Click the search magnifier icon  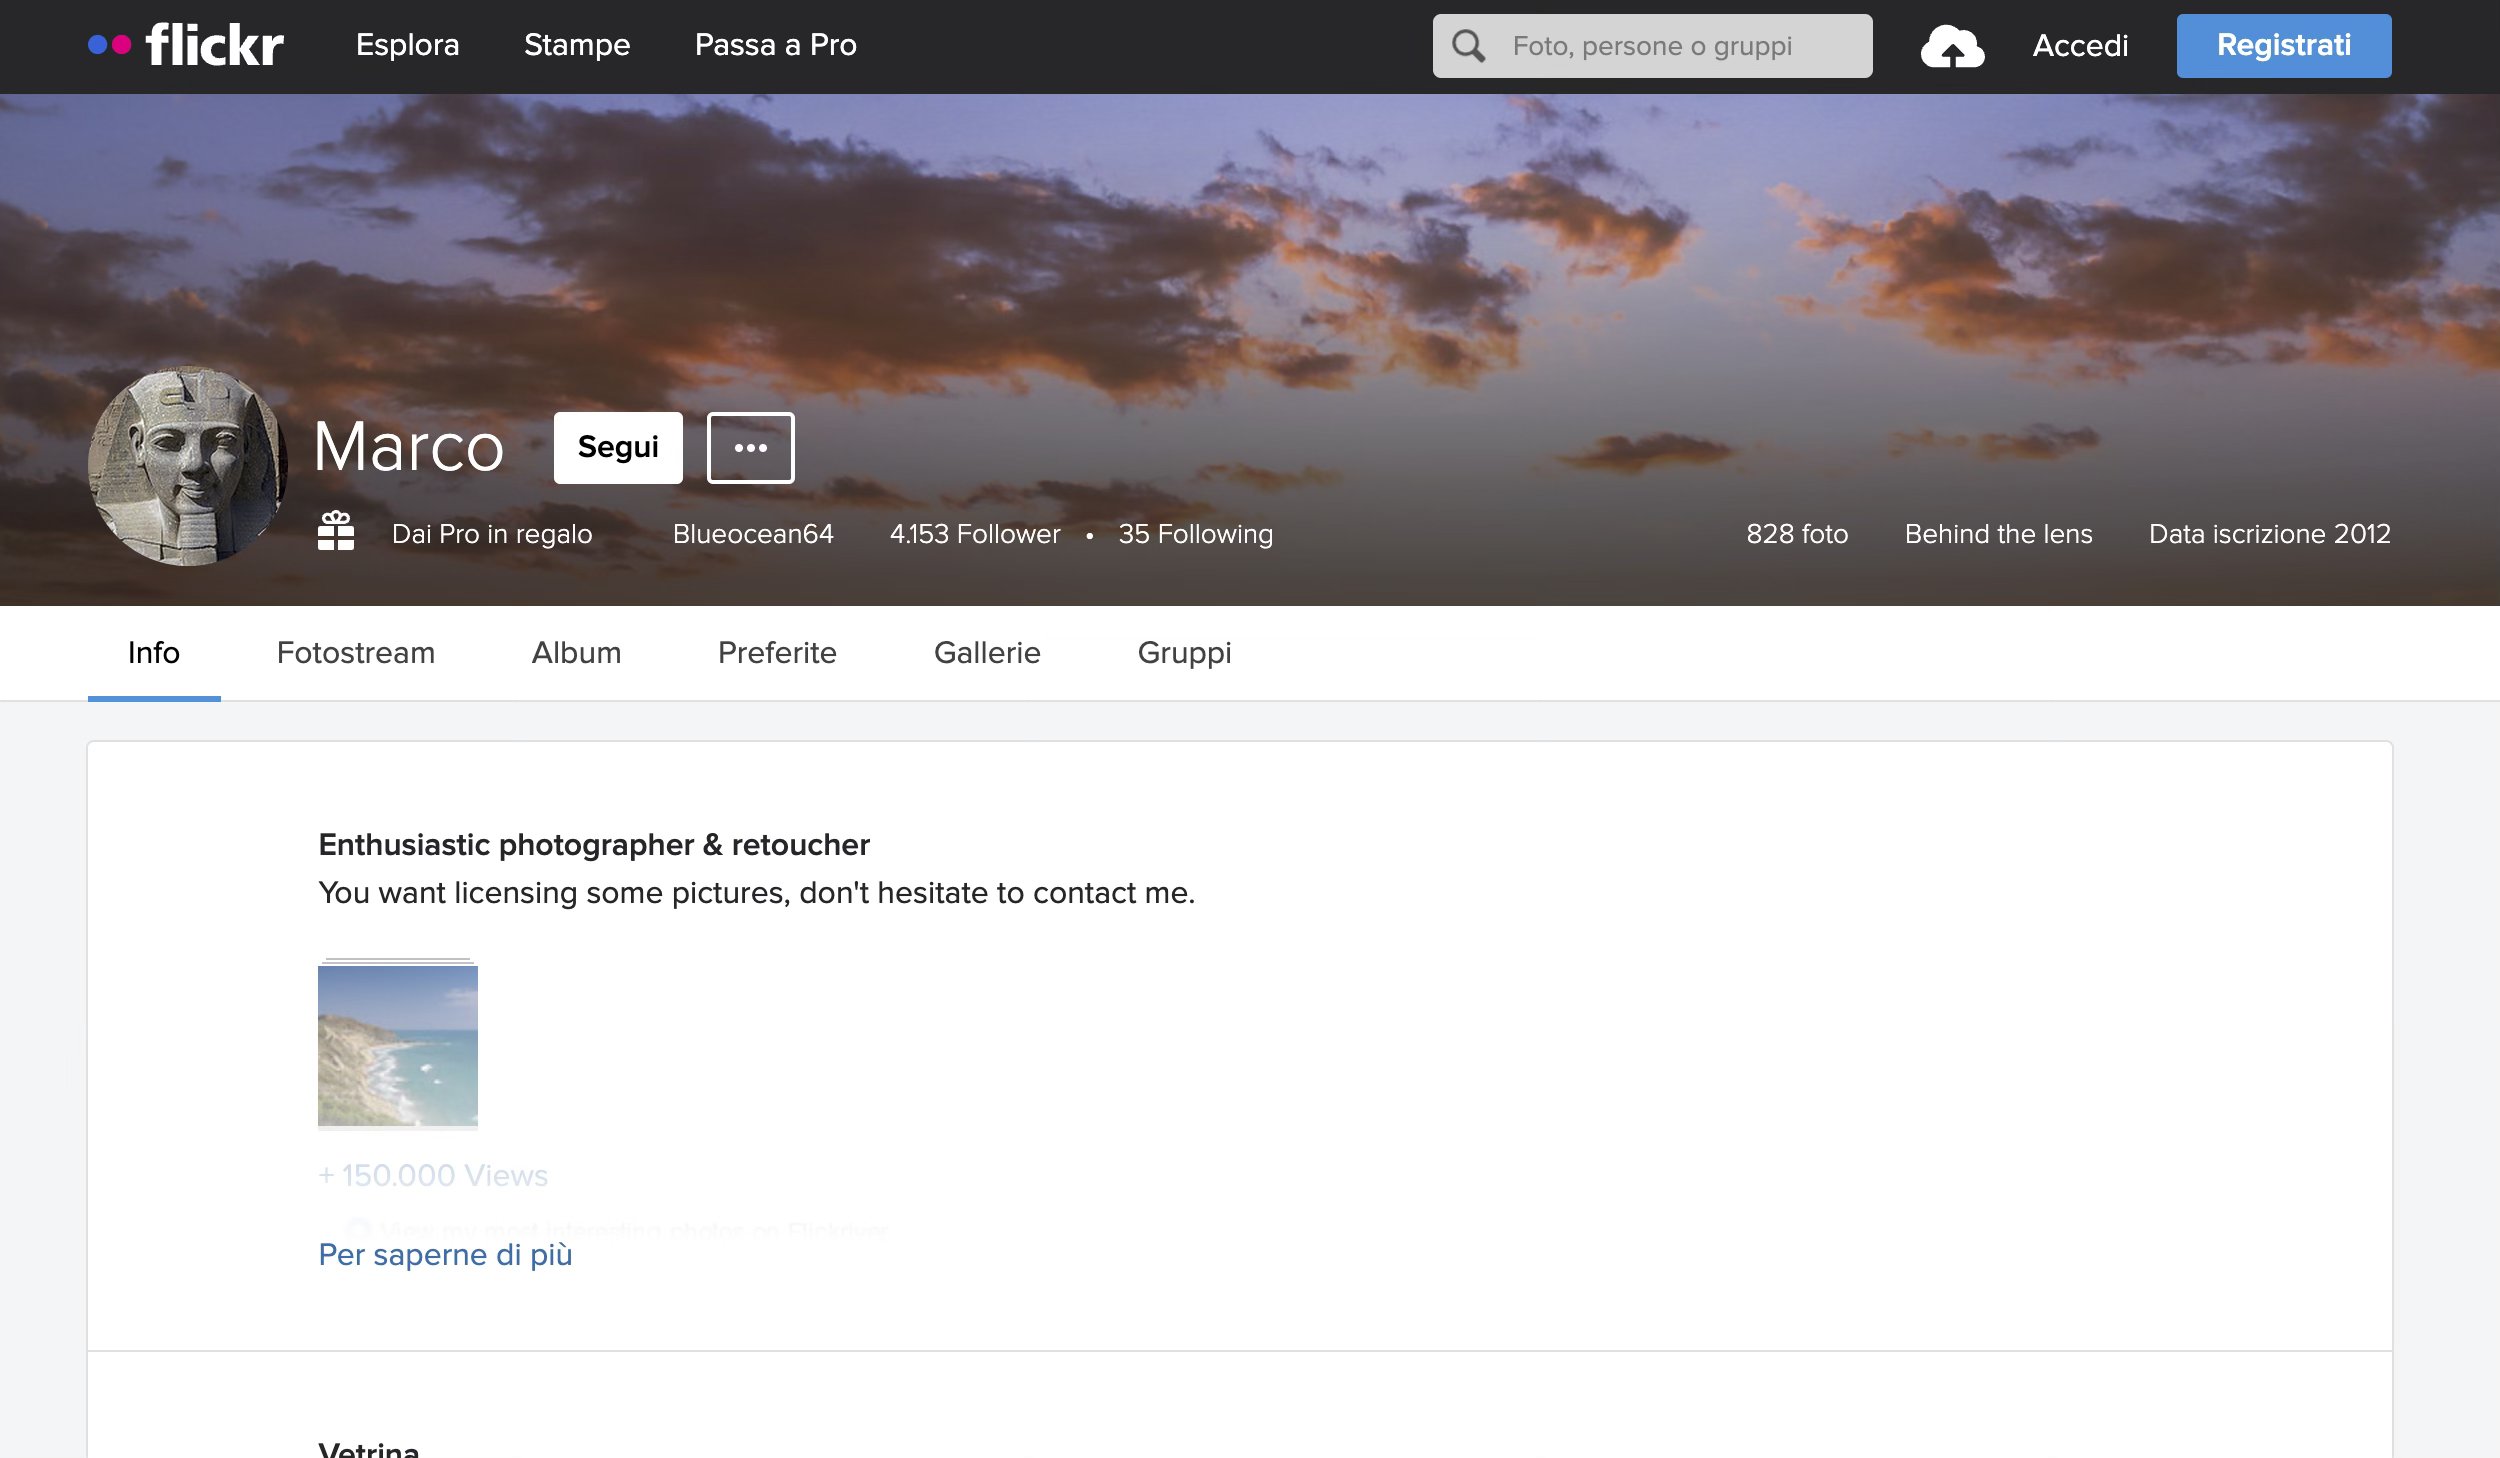[1468, 46]
